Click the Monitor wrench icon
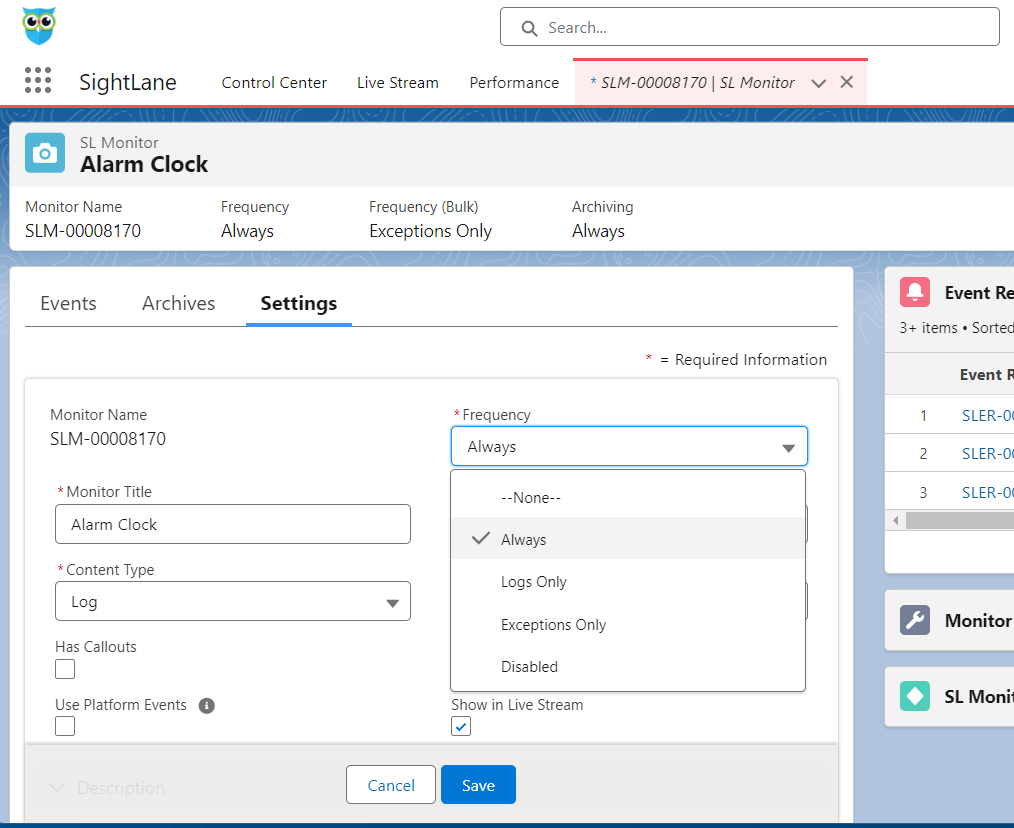 click(x=914, y=620)
